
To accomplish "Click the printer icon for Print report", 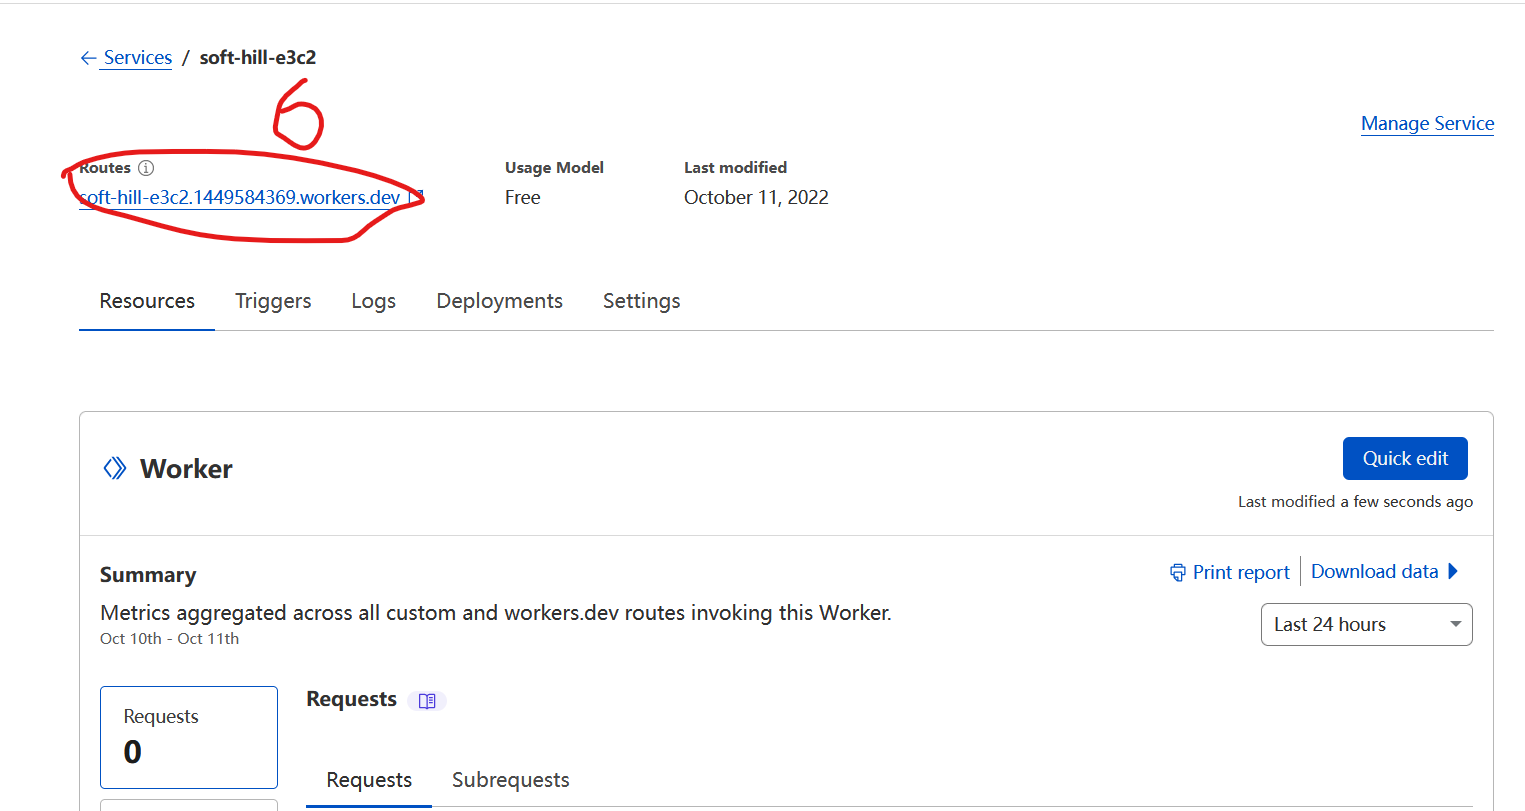I will pos(1178,572).
